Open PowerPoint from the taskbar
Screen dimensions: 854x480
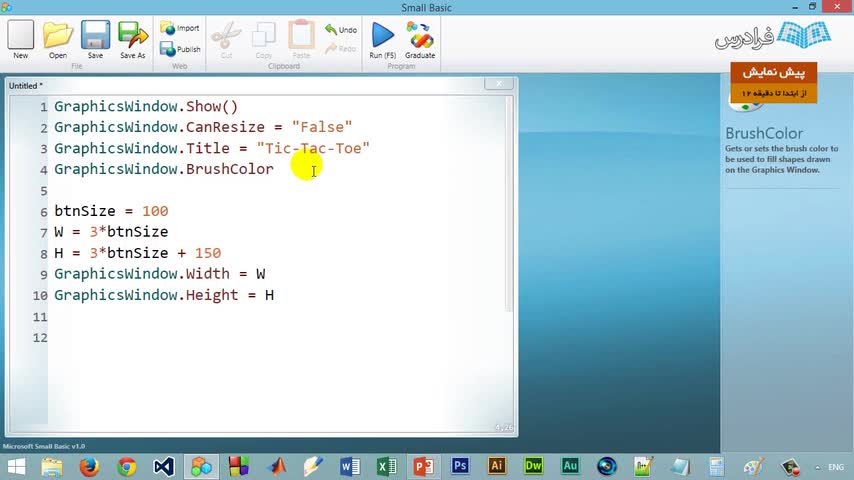tap(424, 467)
